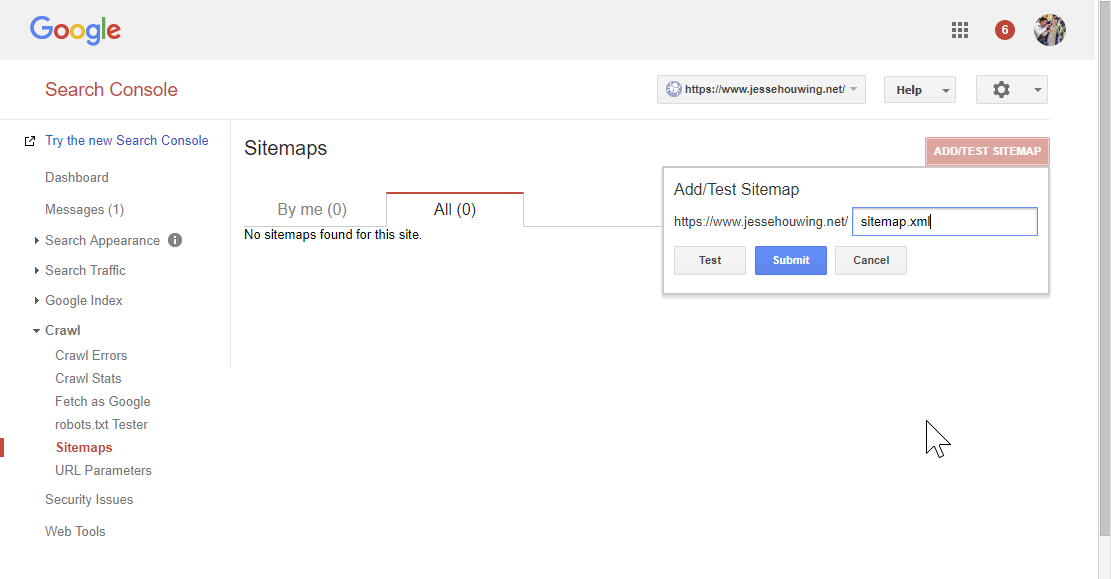Go to Fetch as Google
Viewport: 1111px width, 579px height.
[x=103, y=402]
